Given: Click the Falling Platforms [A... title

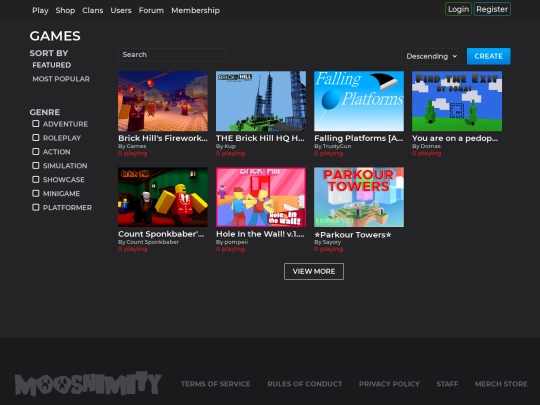Looking at the screenshot, I should tap(359, 138).
